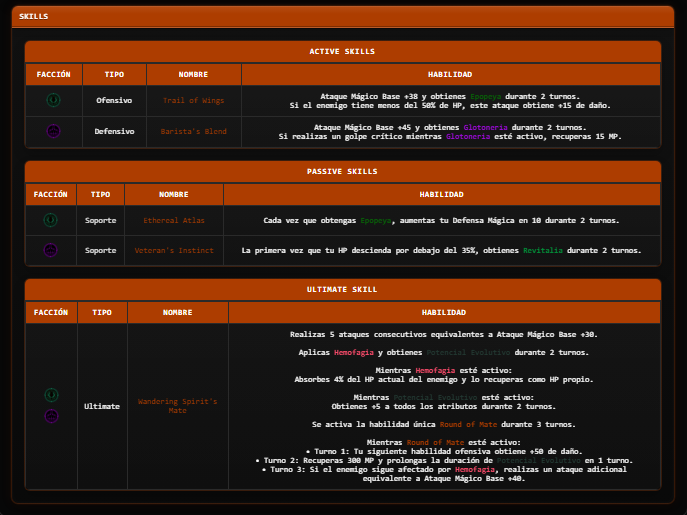Select the SKILLS panel header
687x515 pixels.
click(x=343, y=17)
